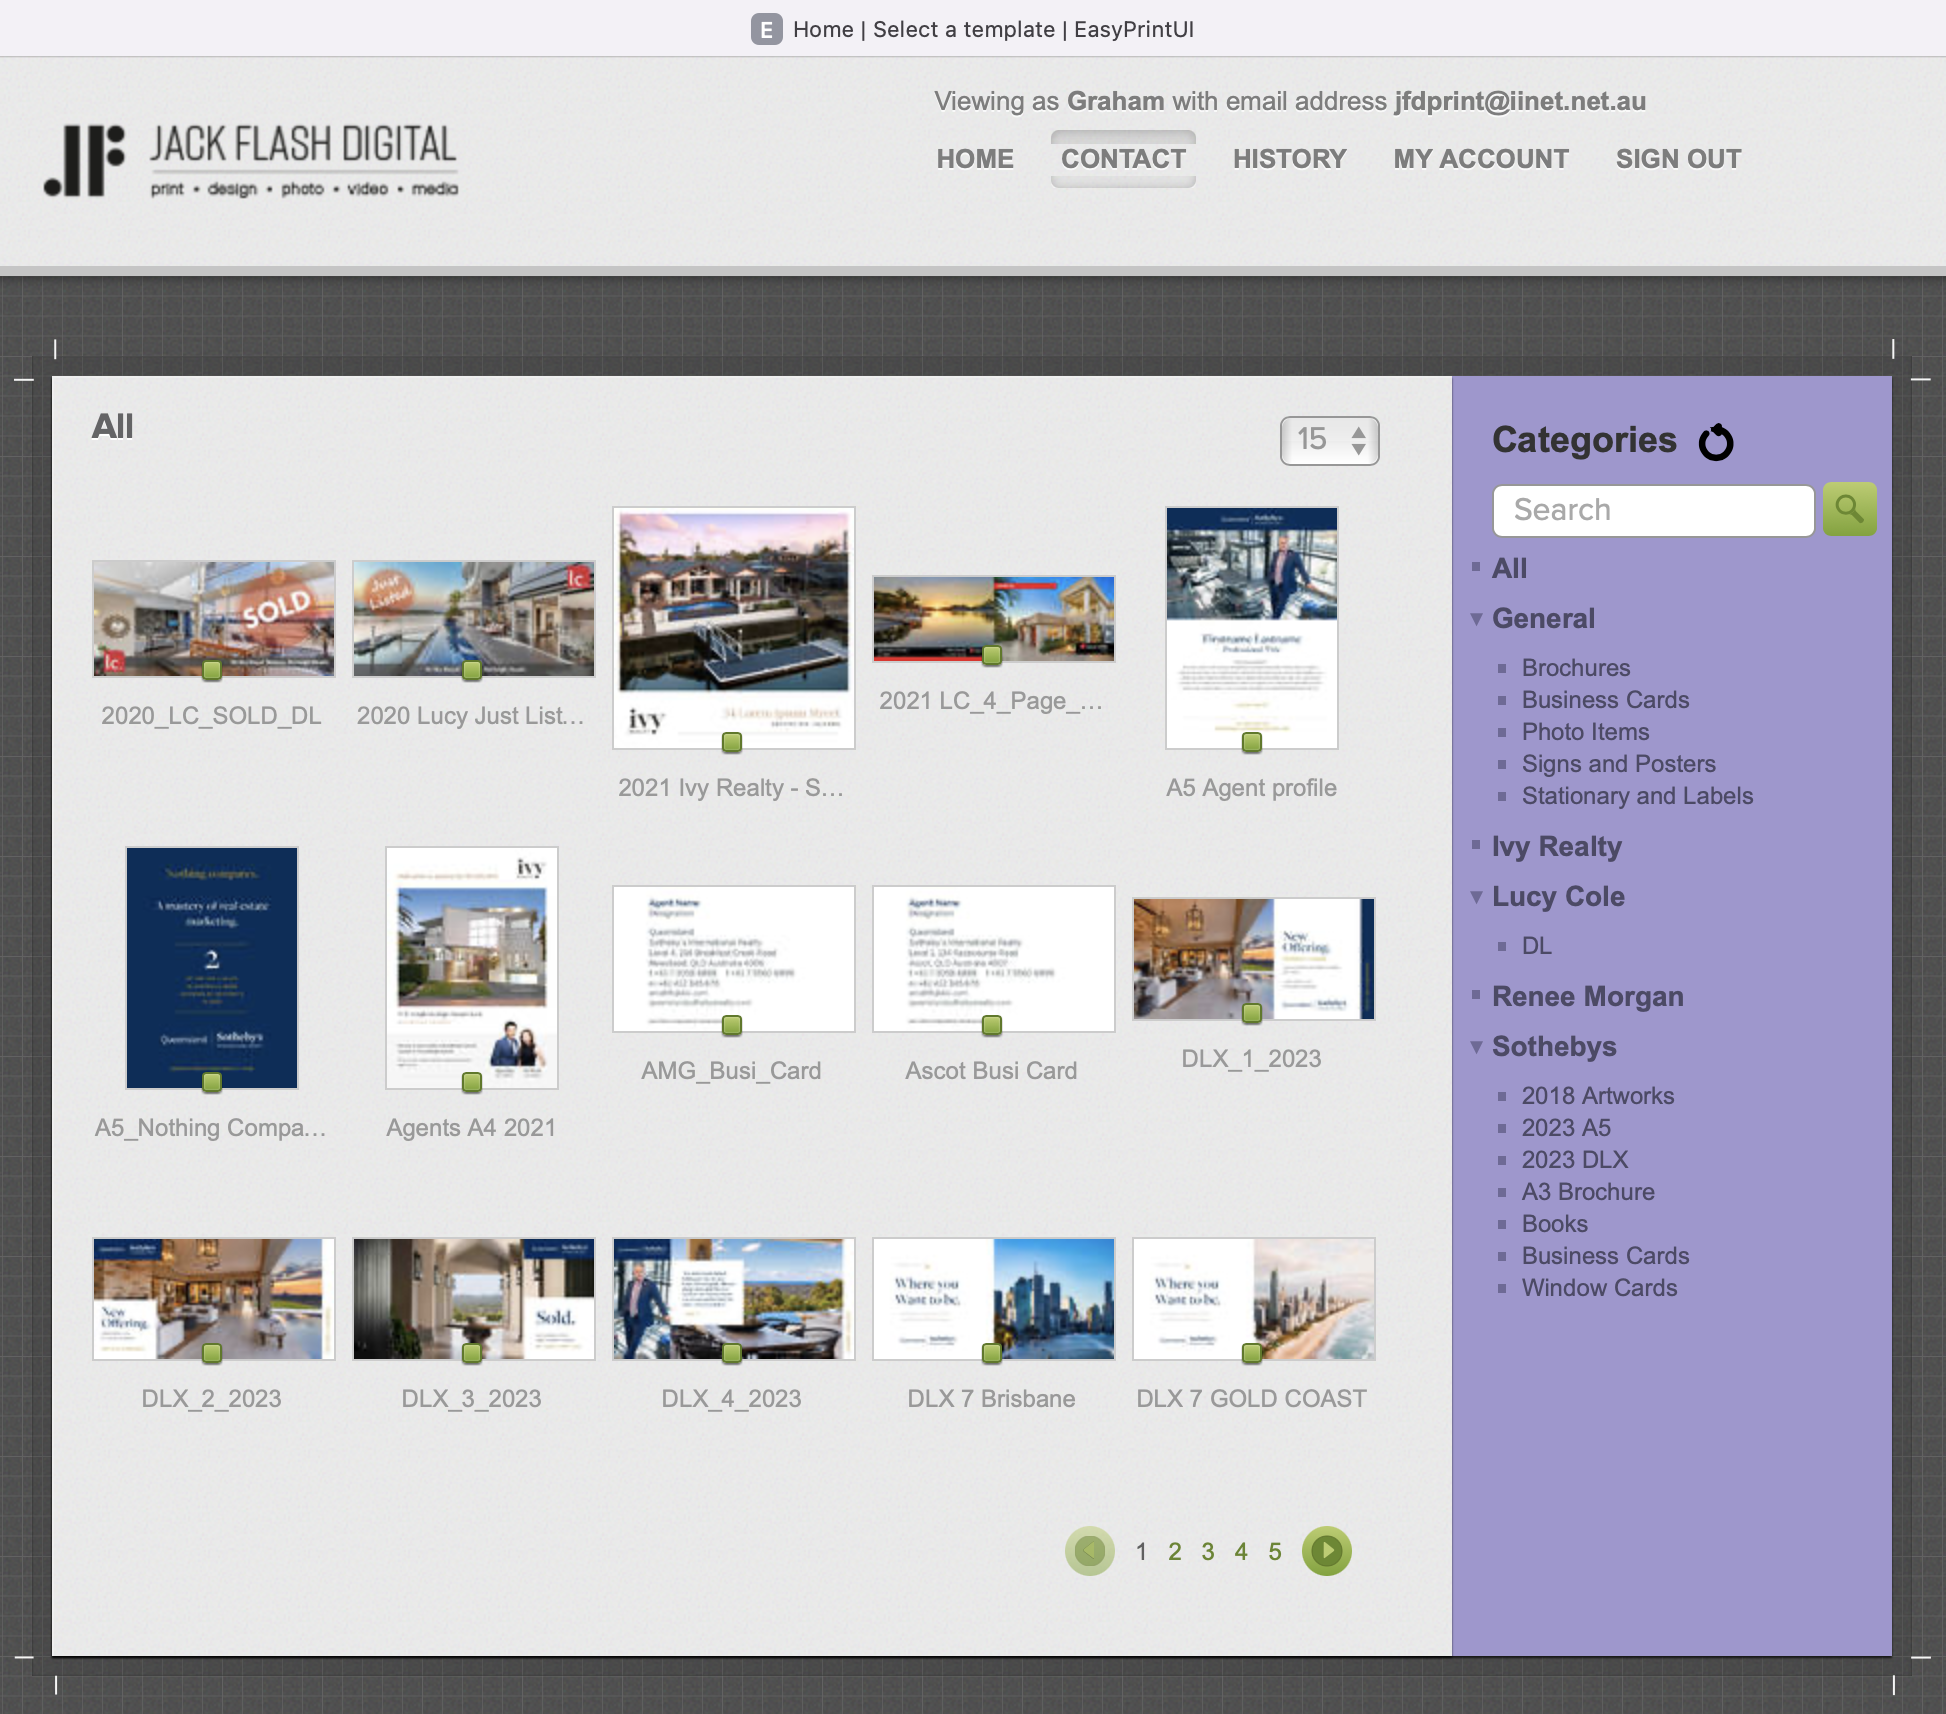The height and width of the screenshot is (1714, 1946).
Task: Open the DL subcategory under Lucy Cole
Action: [1537, 946]
